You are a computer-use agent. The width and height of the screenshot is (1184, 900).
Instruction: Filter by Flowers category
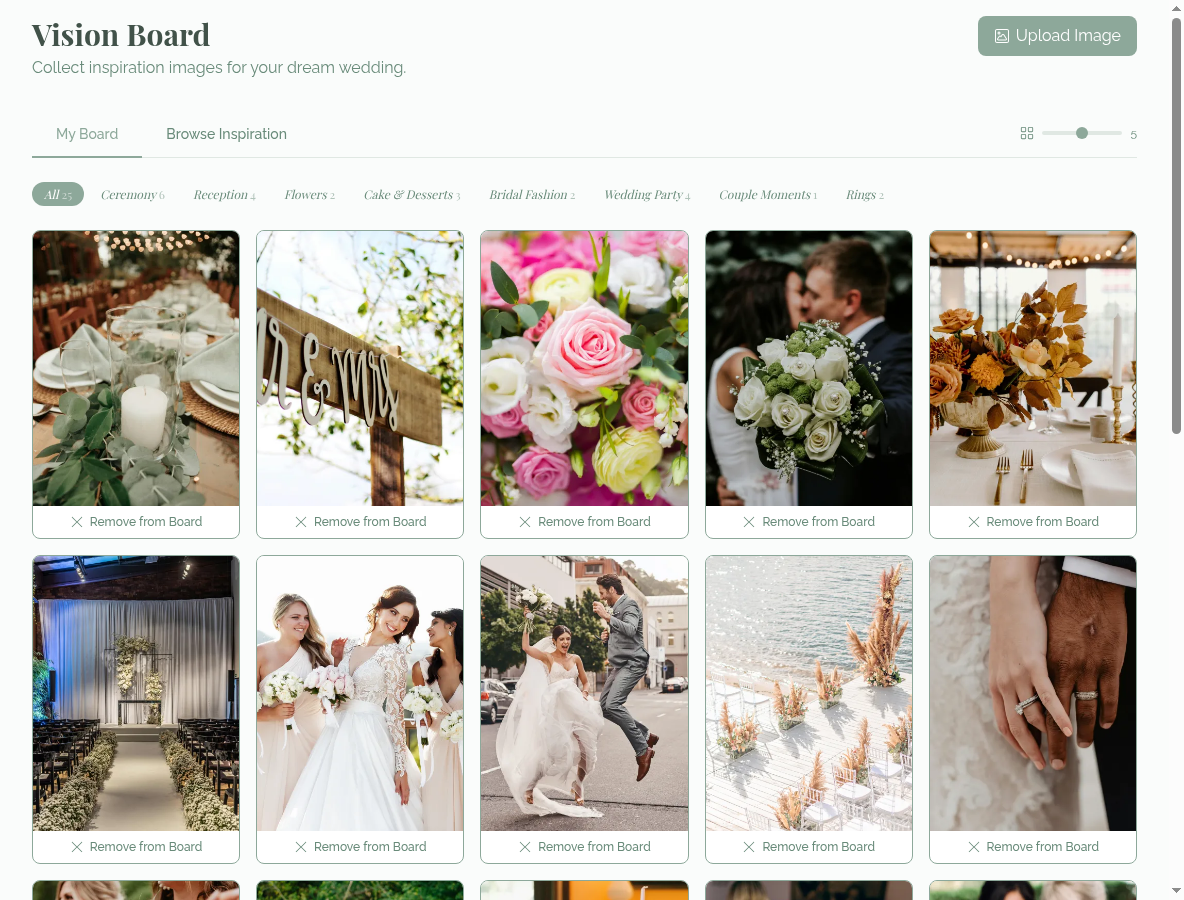(310, 194)
